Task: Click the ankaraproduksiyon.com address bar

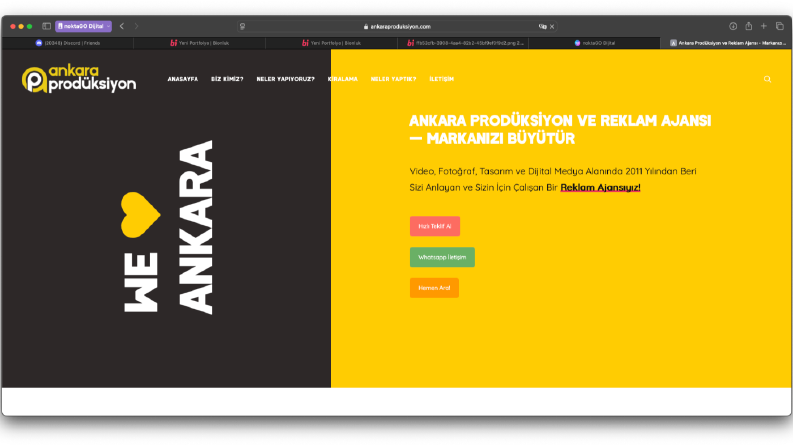Action: [397, 26]
